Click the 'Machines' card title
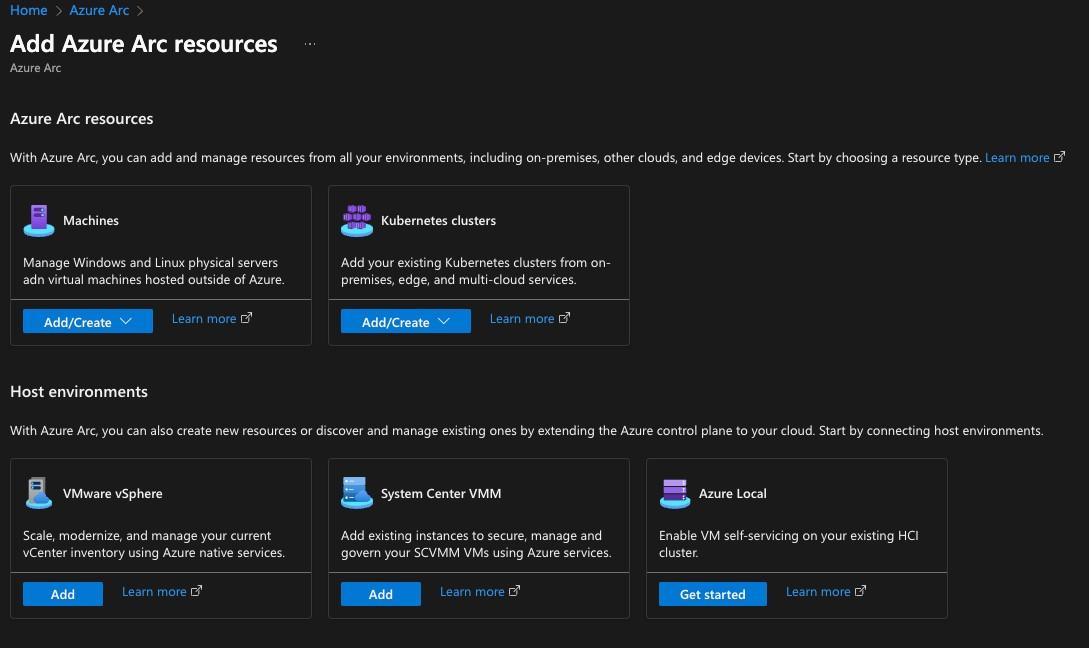Image resolution: width=1089 pixels, height=648 pixels. tap(91, 221)
